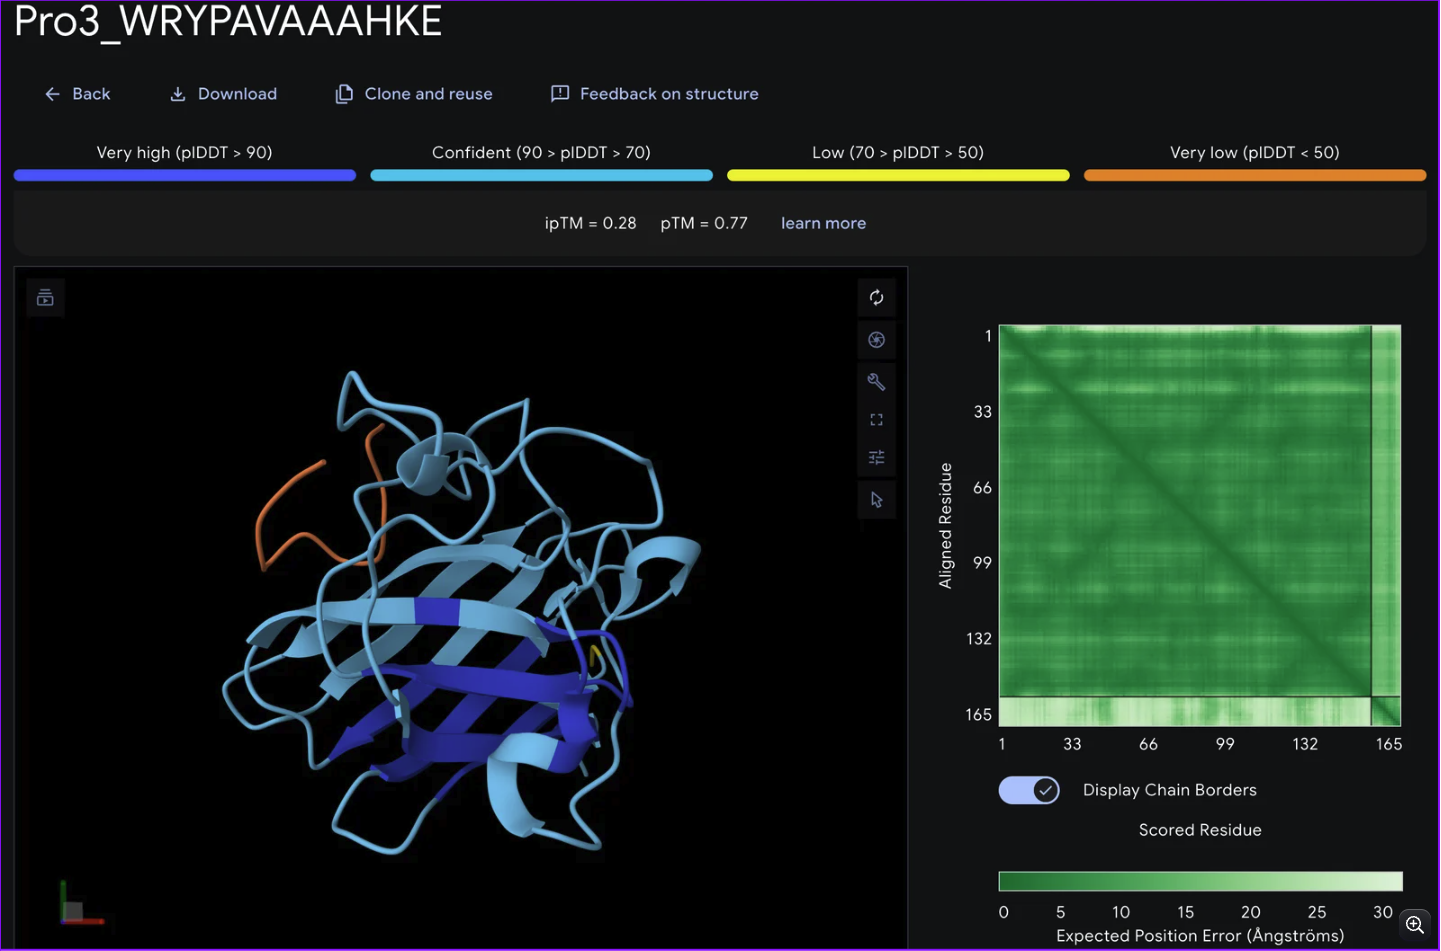This screenshot has height=951, width=1441.
Task: Open the sliders control panel icon
Action: [x=876, y=458]
